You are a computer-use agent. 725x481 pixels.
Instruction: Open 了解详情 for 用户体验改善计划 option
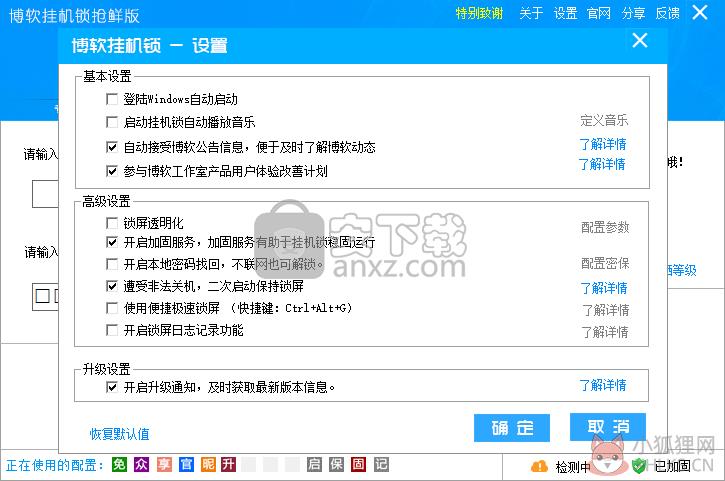click(602, 164)
